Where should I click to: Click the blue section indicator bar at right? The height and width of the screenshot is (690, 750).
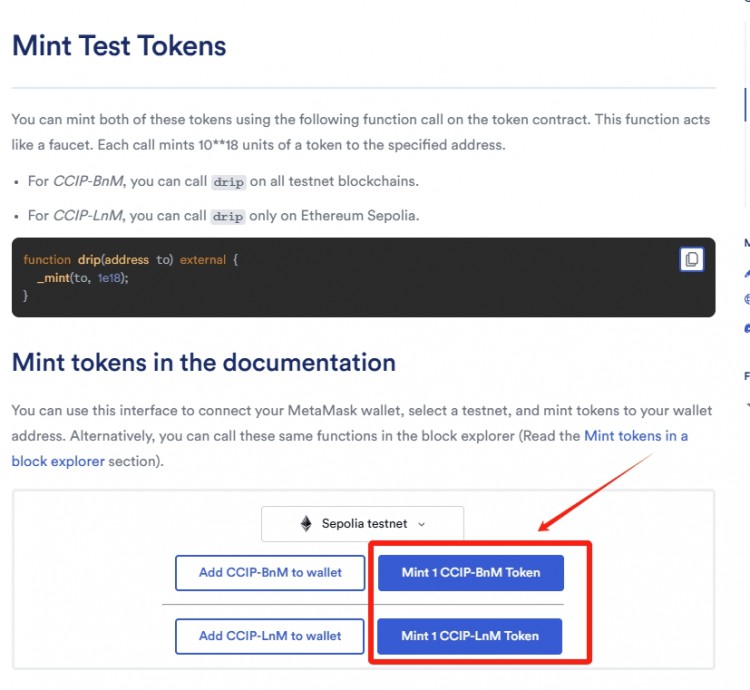coord(745,104)
